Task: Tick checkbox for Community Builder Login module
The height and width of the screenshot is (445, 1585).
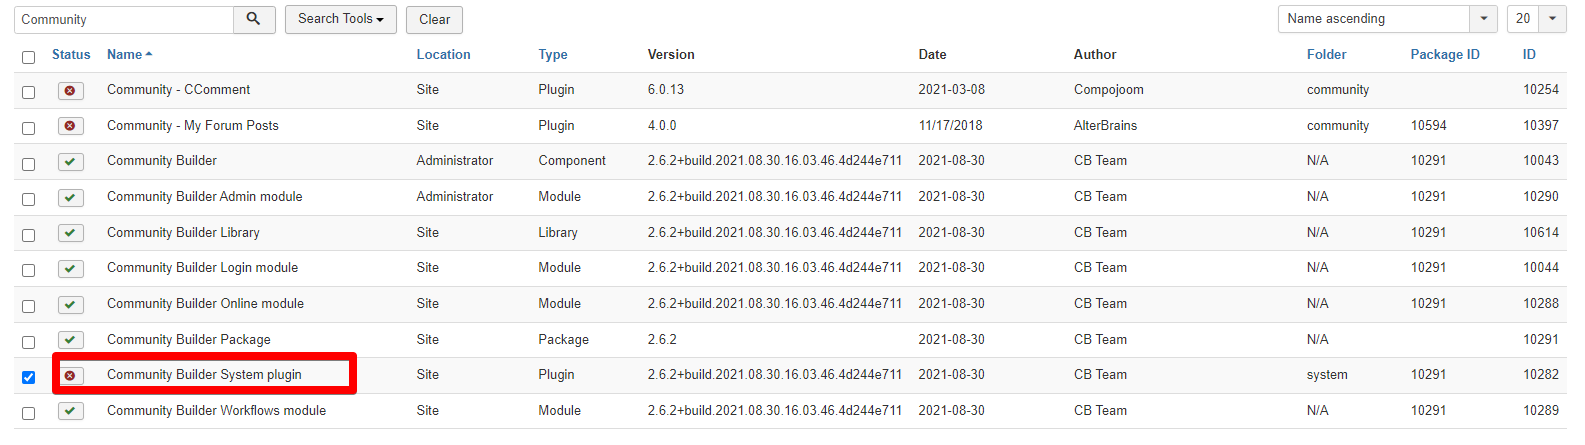Action: (28, 270)
